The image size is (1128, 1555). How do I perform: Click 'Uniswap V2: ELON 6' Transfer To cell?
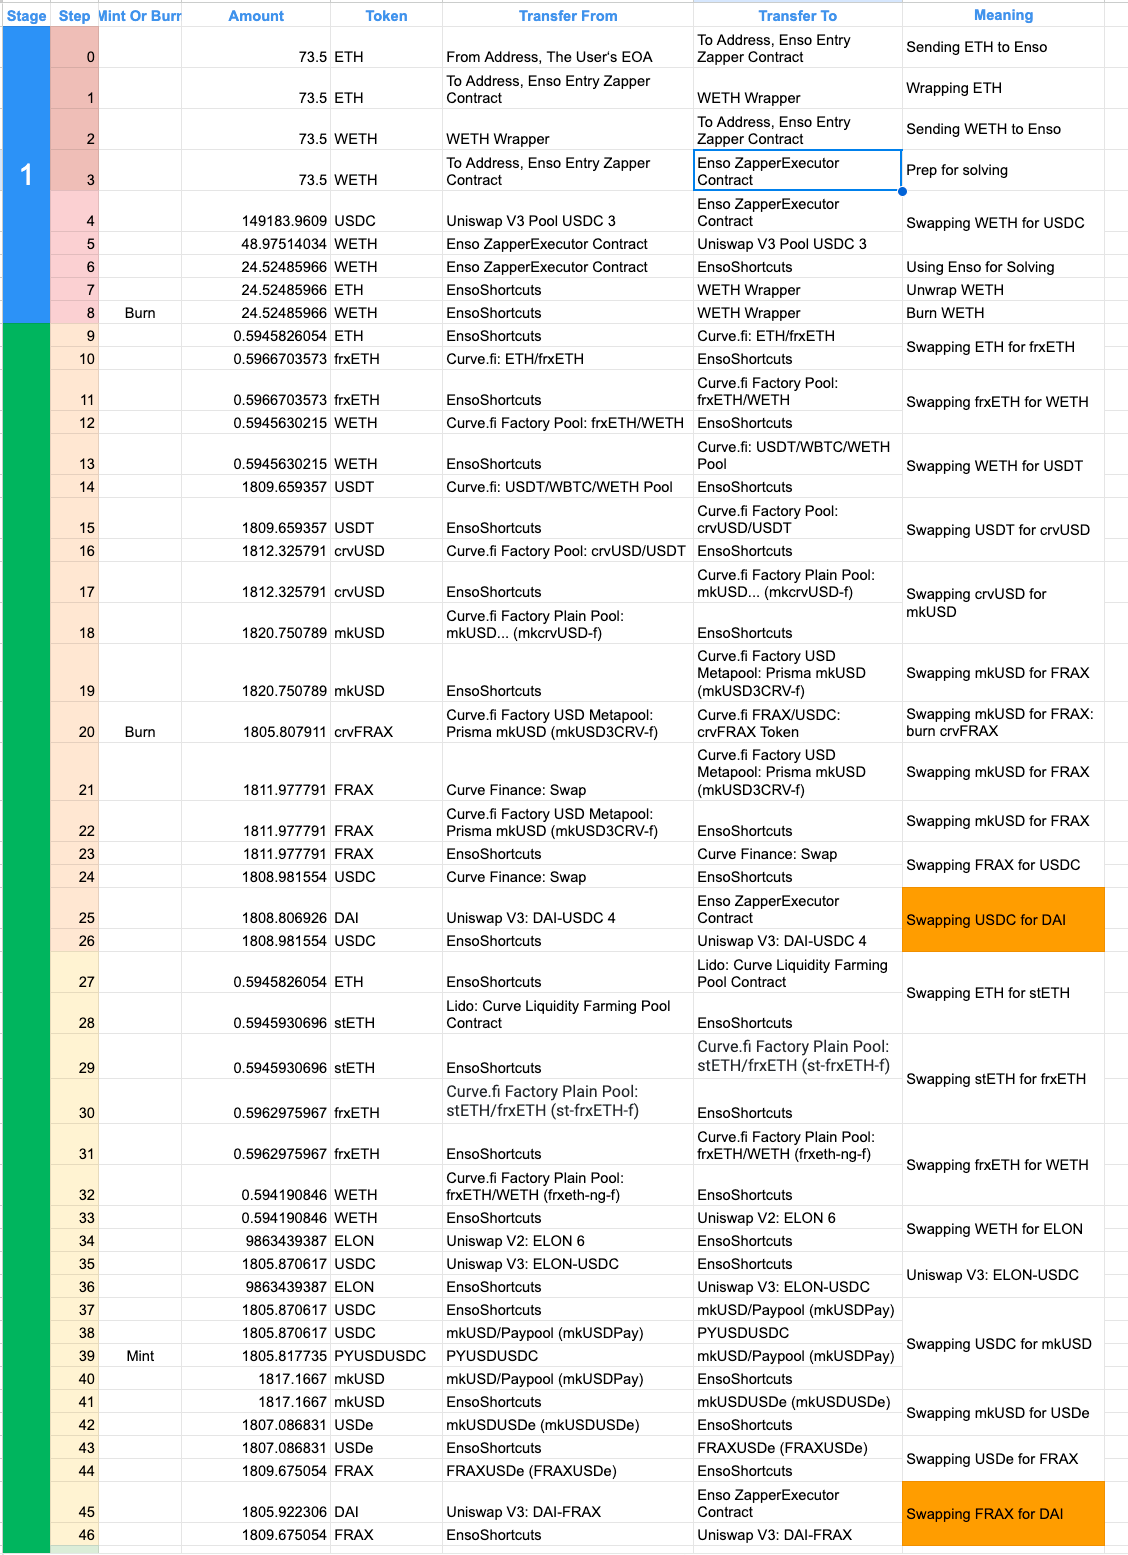pos(798,1218)
